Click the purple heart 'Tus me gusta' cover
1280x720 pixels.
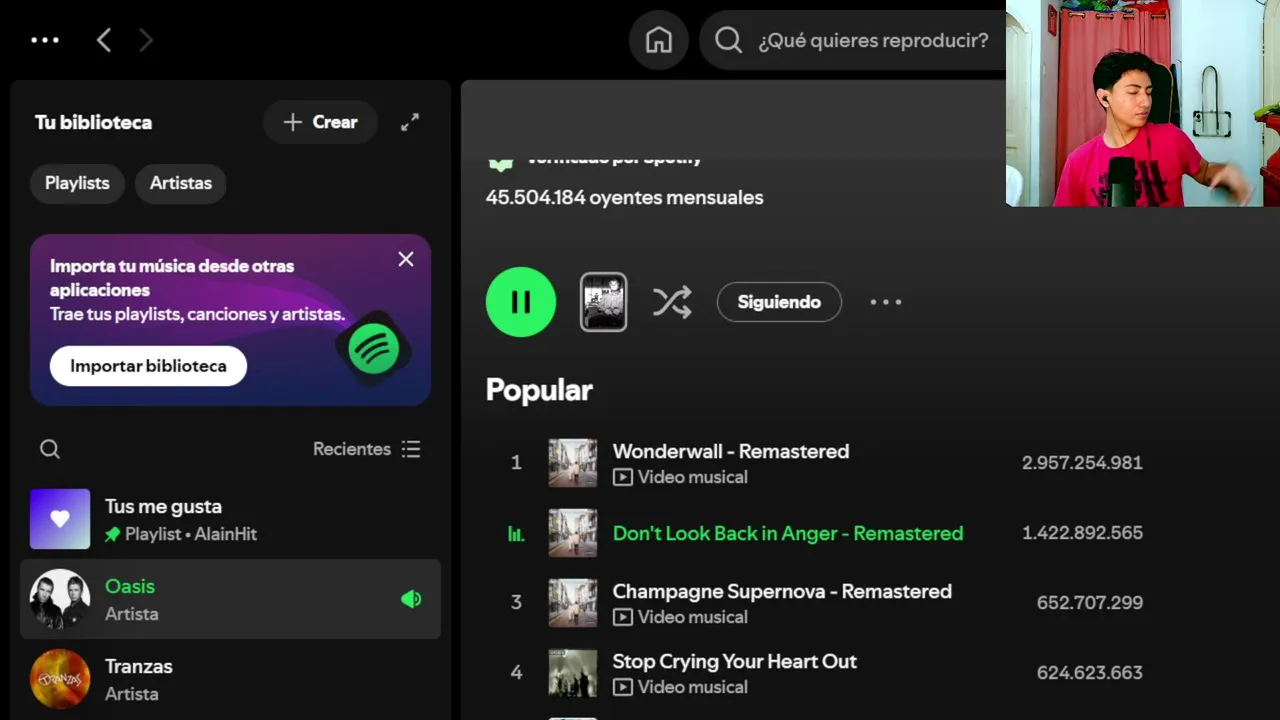[x=60, y=519]
